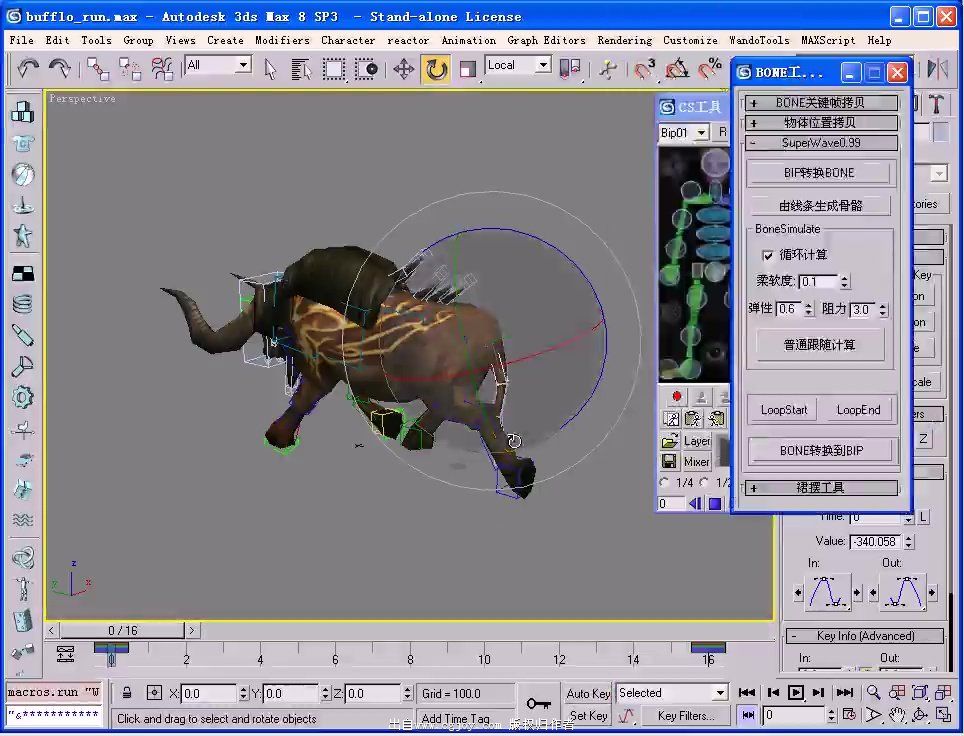Click frame 8 on the timeline

[410, 659]
